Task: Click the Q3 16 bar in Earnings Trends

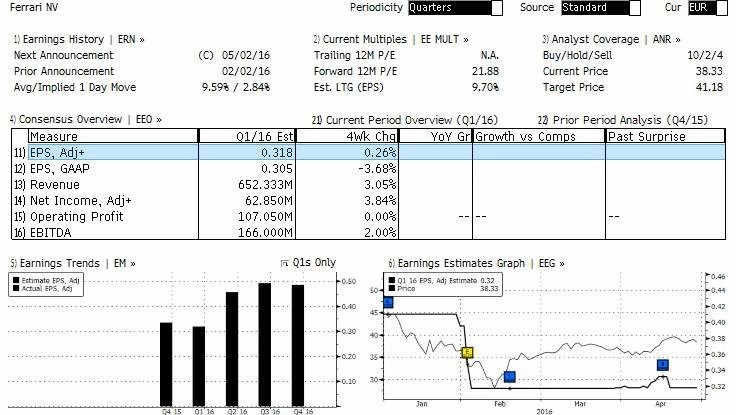Action: click(x=265, y=345)
